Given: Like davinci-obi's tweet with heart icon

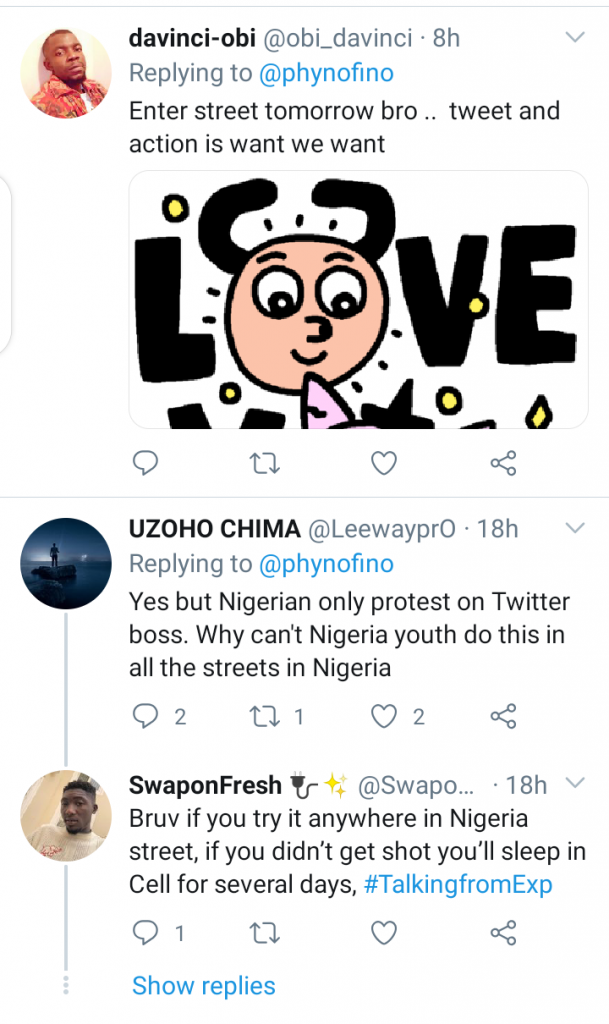Looking at the screenshot, I should tap(384, 463).
